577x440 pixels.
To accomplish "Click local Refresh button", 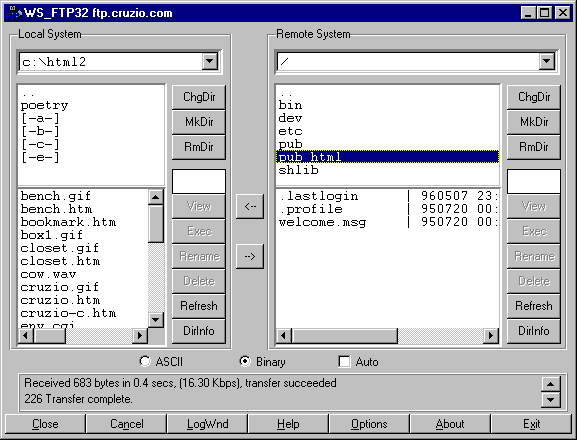I will point(199,306).
